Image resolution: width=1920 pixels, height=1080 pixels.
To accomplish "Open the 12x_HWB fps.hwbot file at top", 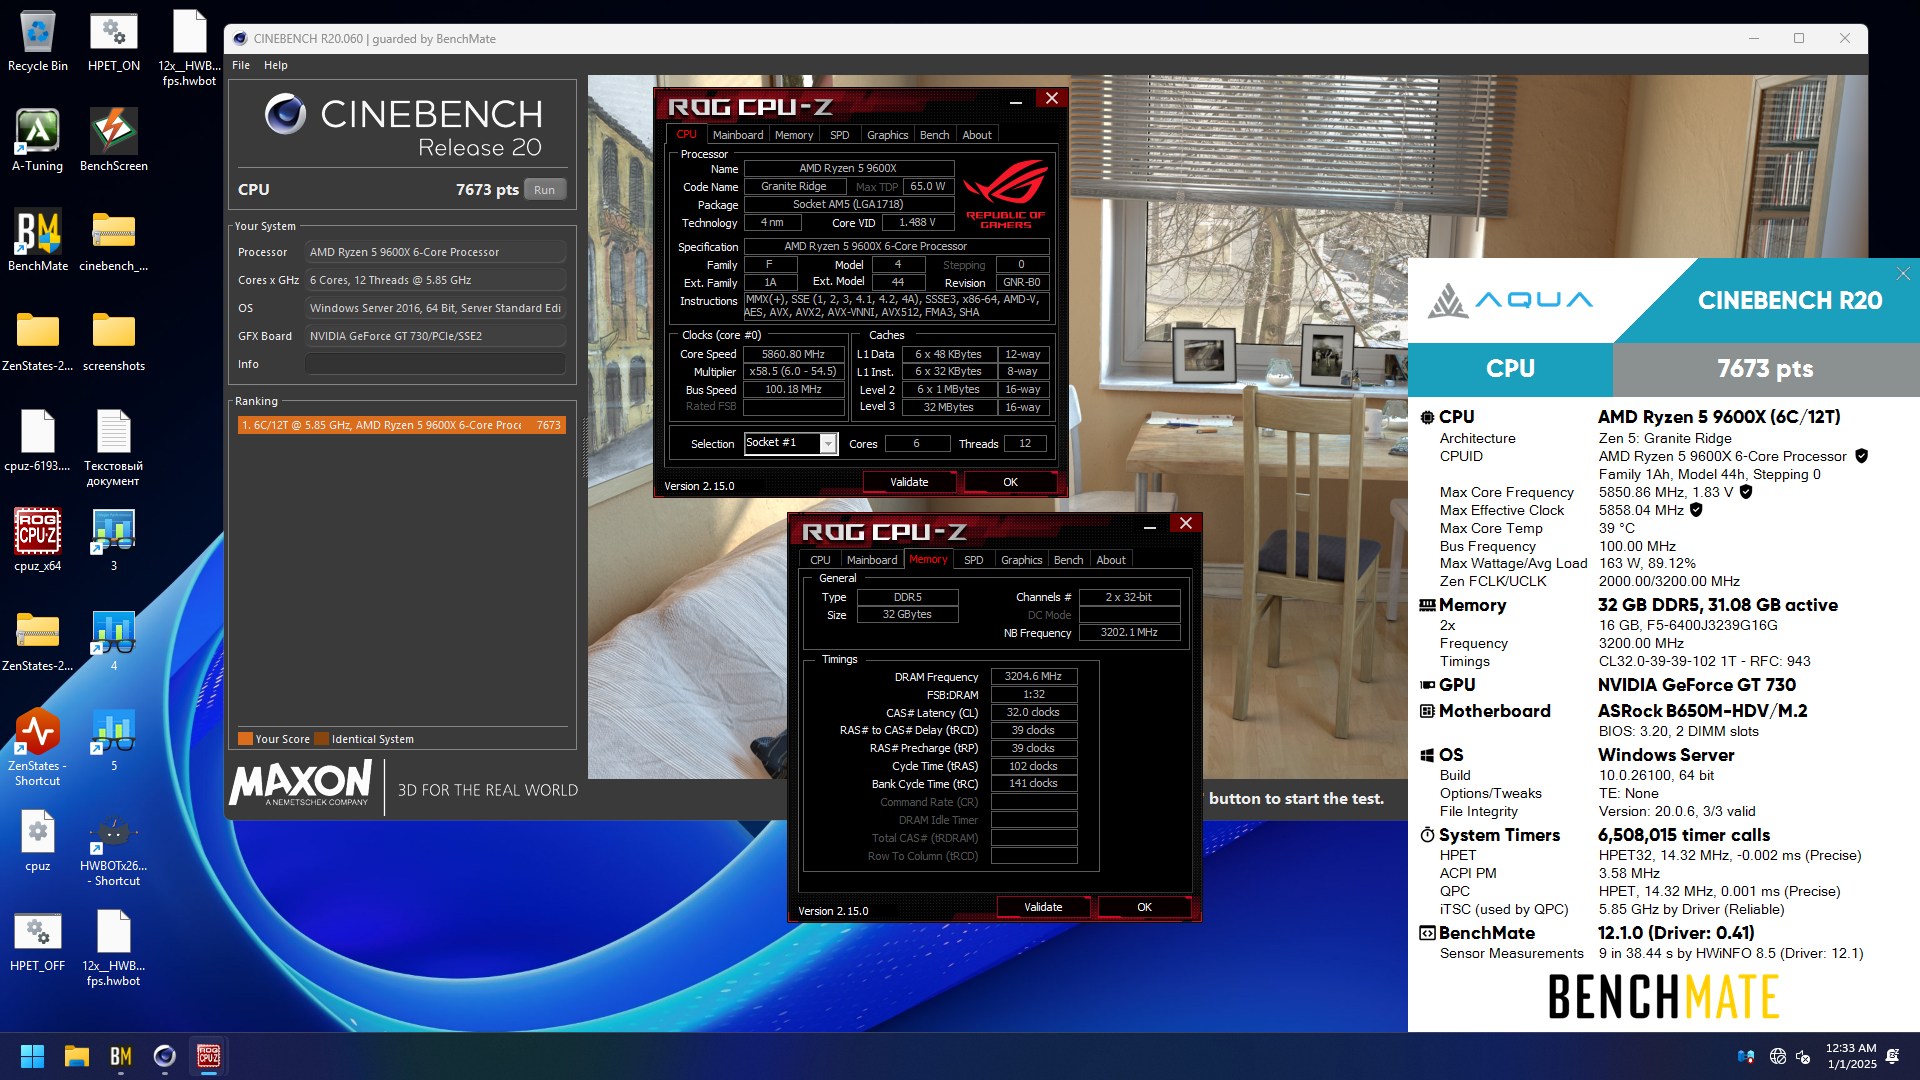I will coord(189,47).
